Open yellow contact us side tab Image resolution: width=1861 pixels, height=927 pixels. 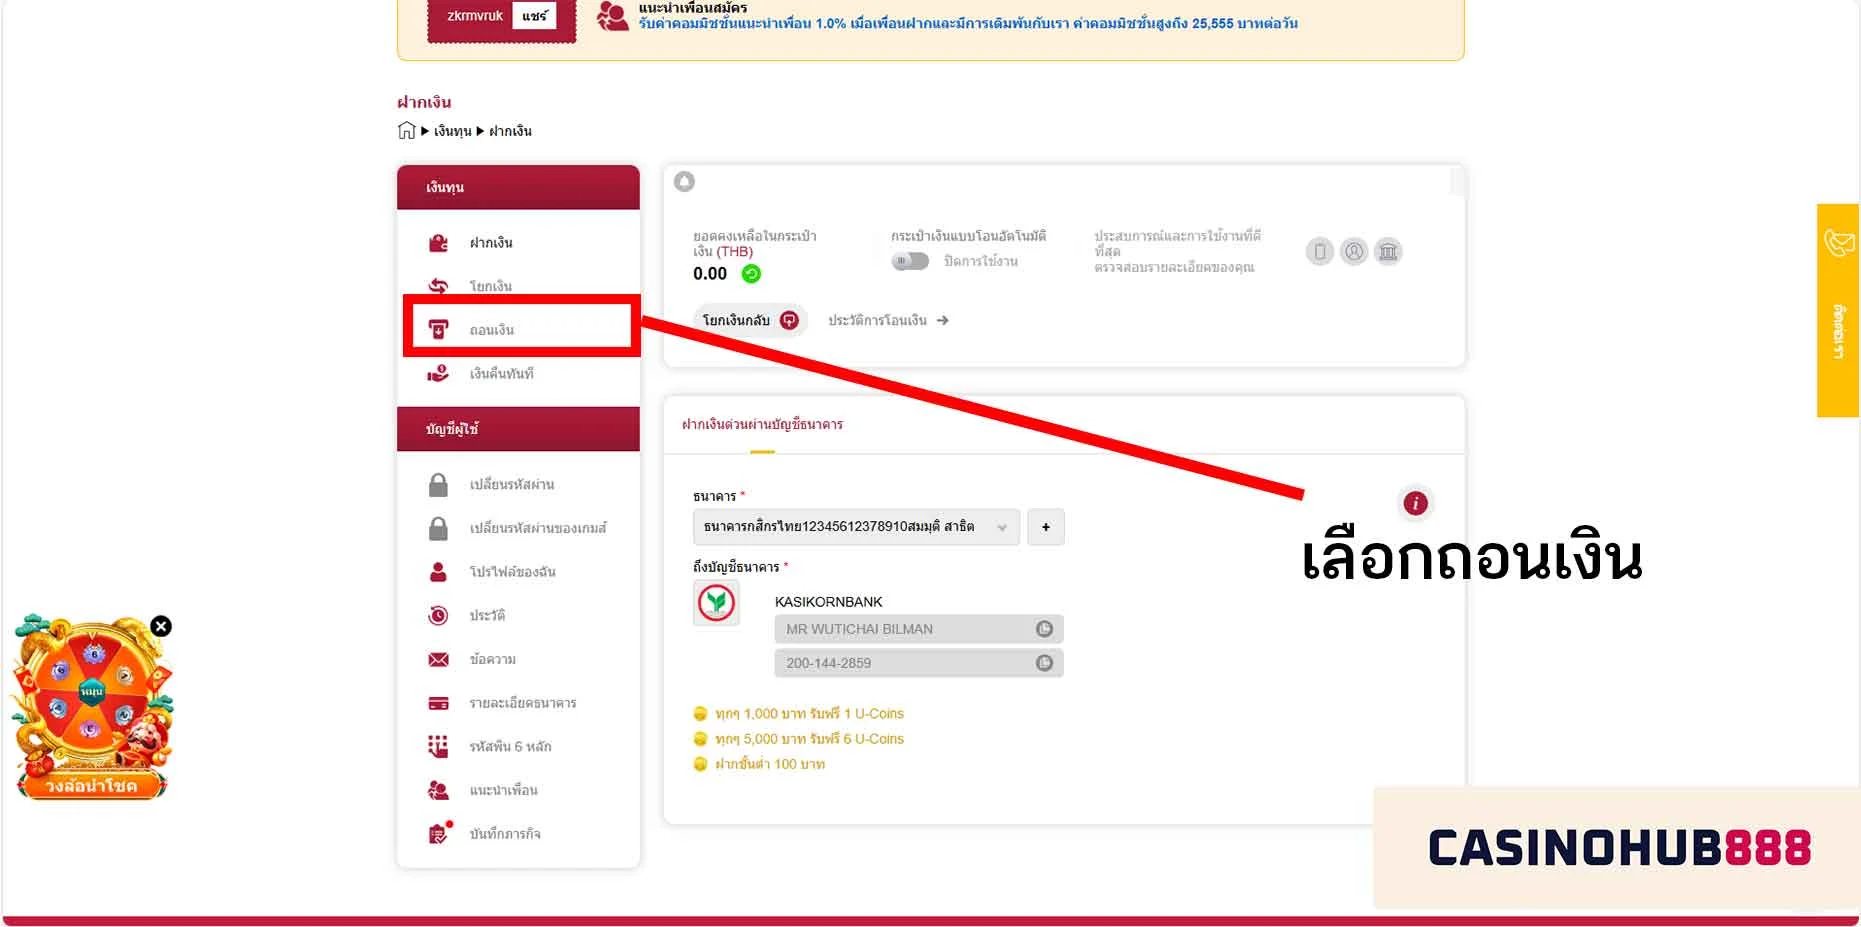pyautogui.click(x=1838, y=310)
